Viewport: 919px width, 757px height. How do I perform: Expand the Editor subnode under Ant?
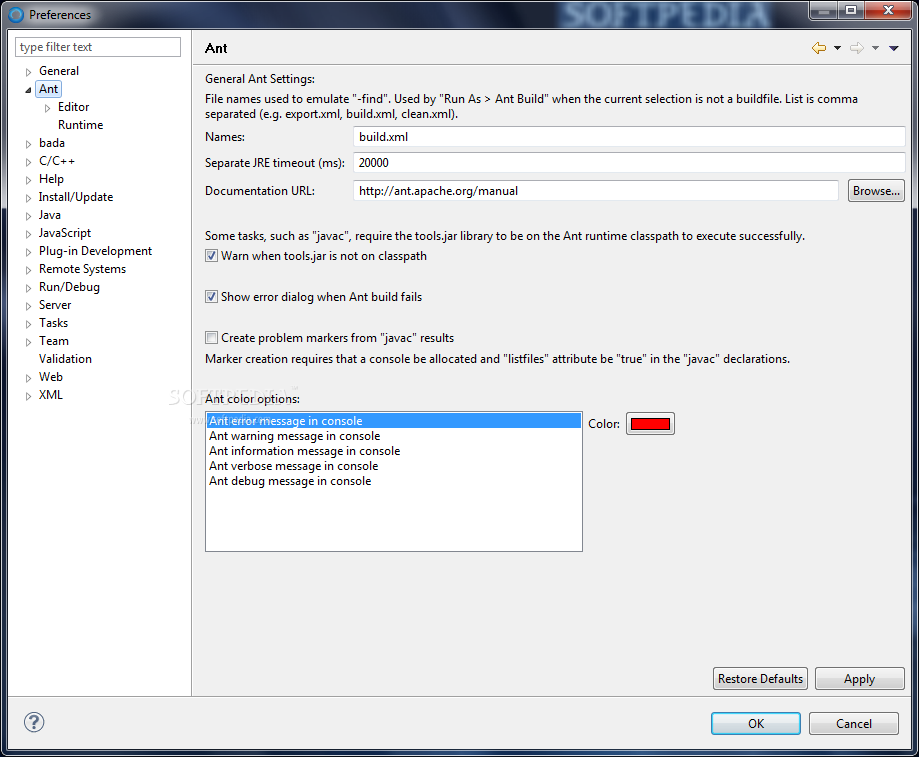[47, 108]
